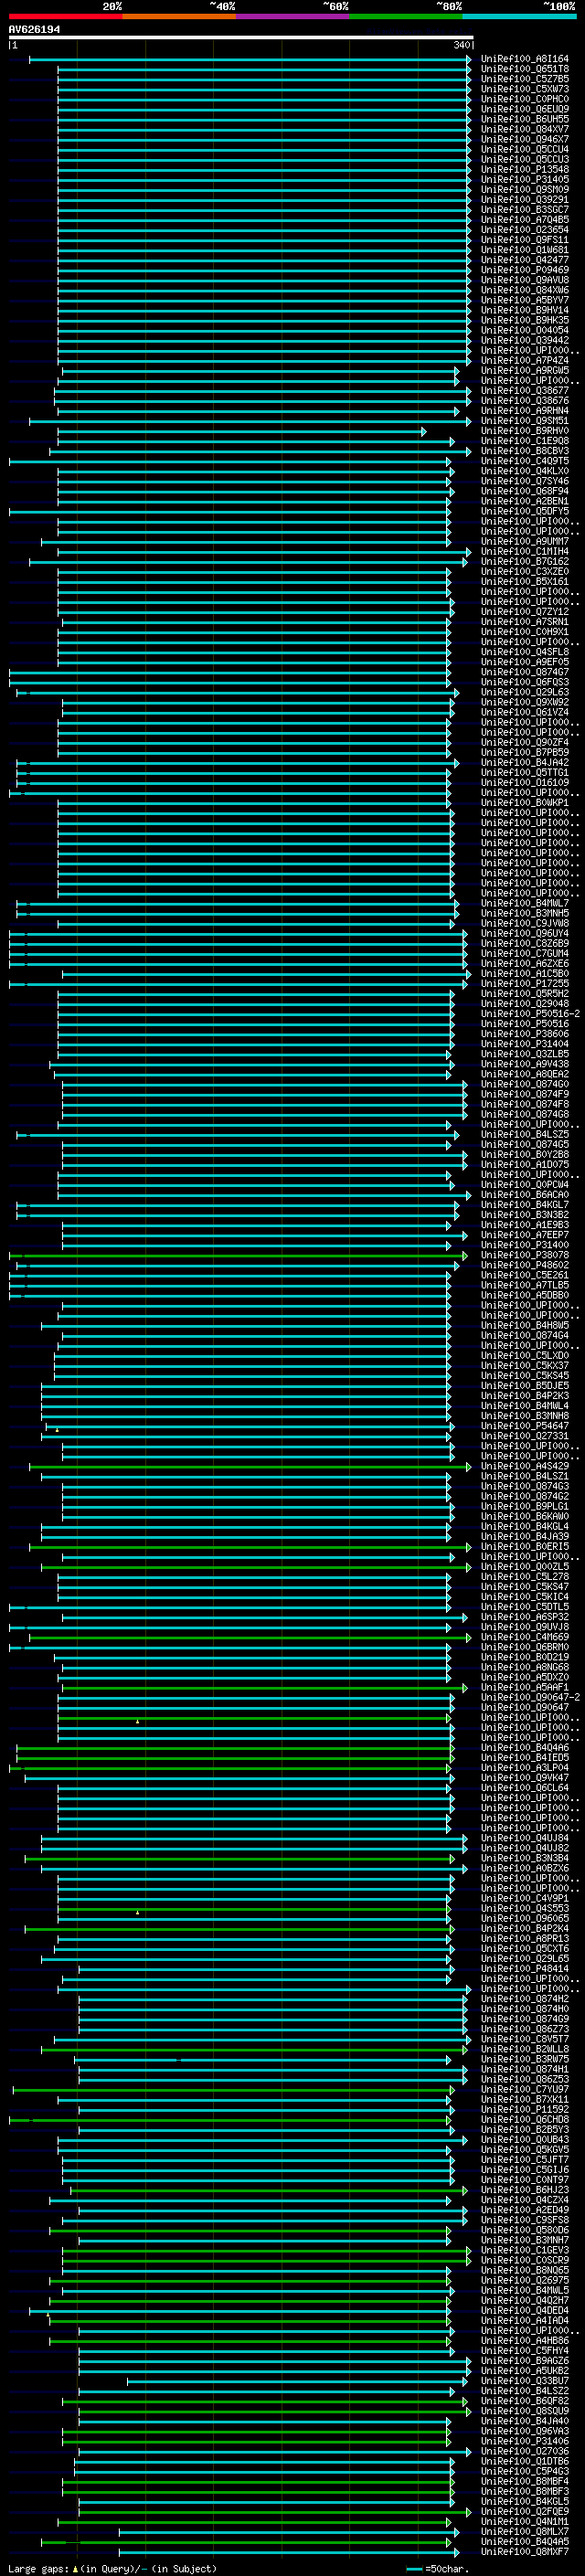The image size is (585, 2576).
Task: Click the green ~80% identity legend bar
Action: tap(406, 16)
